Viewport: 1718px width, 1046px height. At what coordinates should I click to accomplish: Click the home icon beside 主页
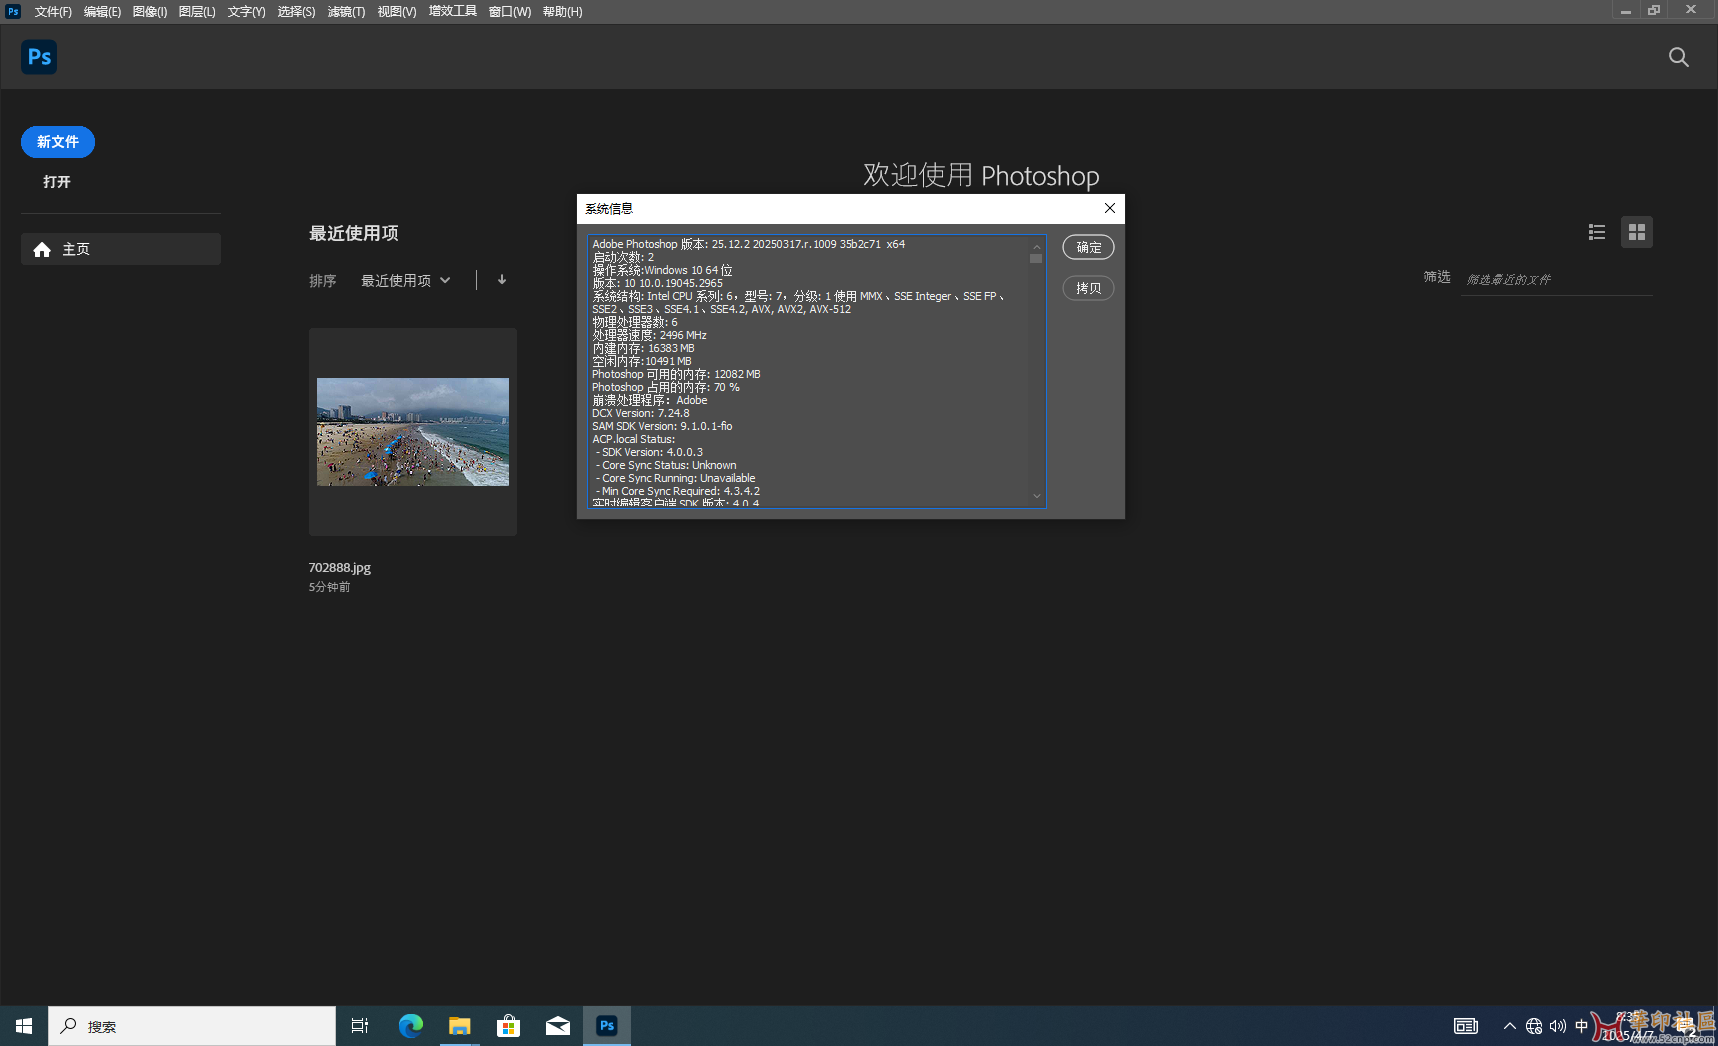click(42, 249)
